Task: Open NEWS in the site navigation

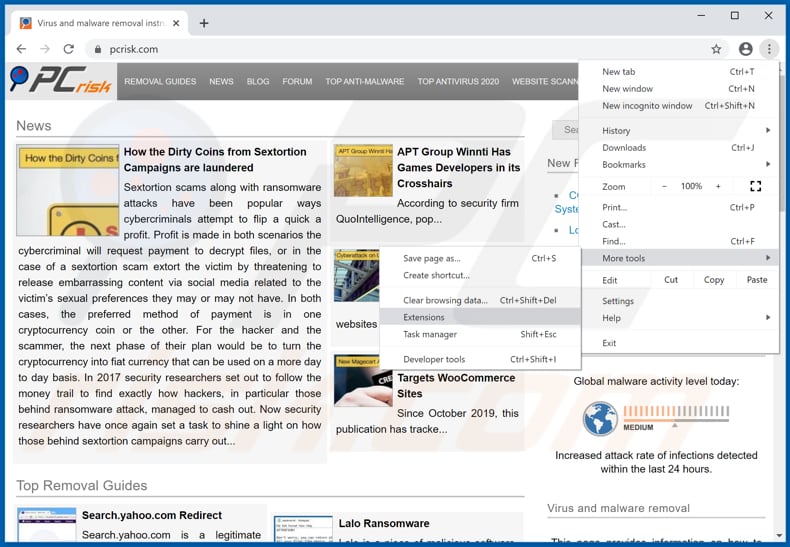Action: point(221,82)
